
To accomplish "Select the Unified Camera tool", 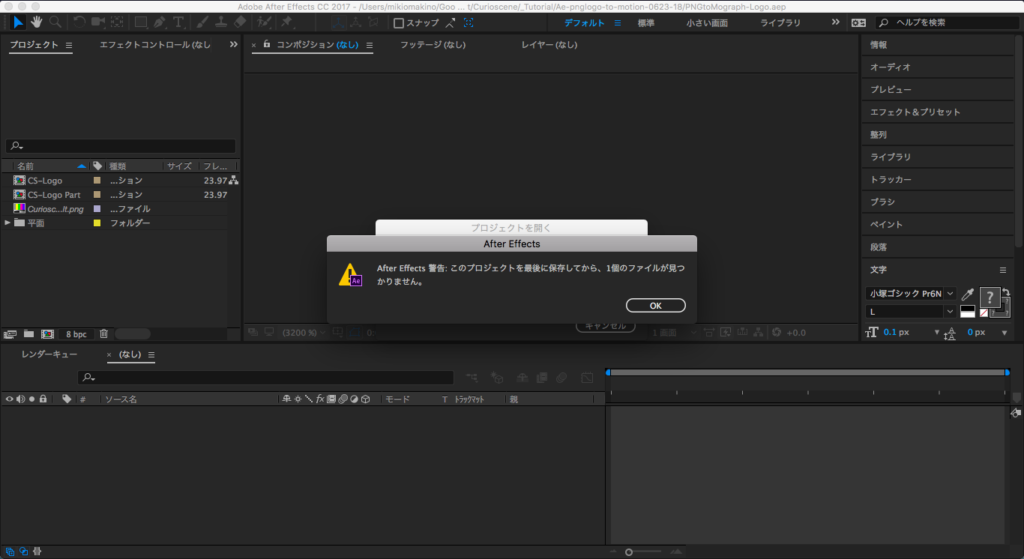I will point(98,22).
